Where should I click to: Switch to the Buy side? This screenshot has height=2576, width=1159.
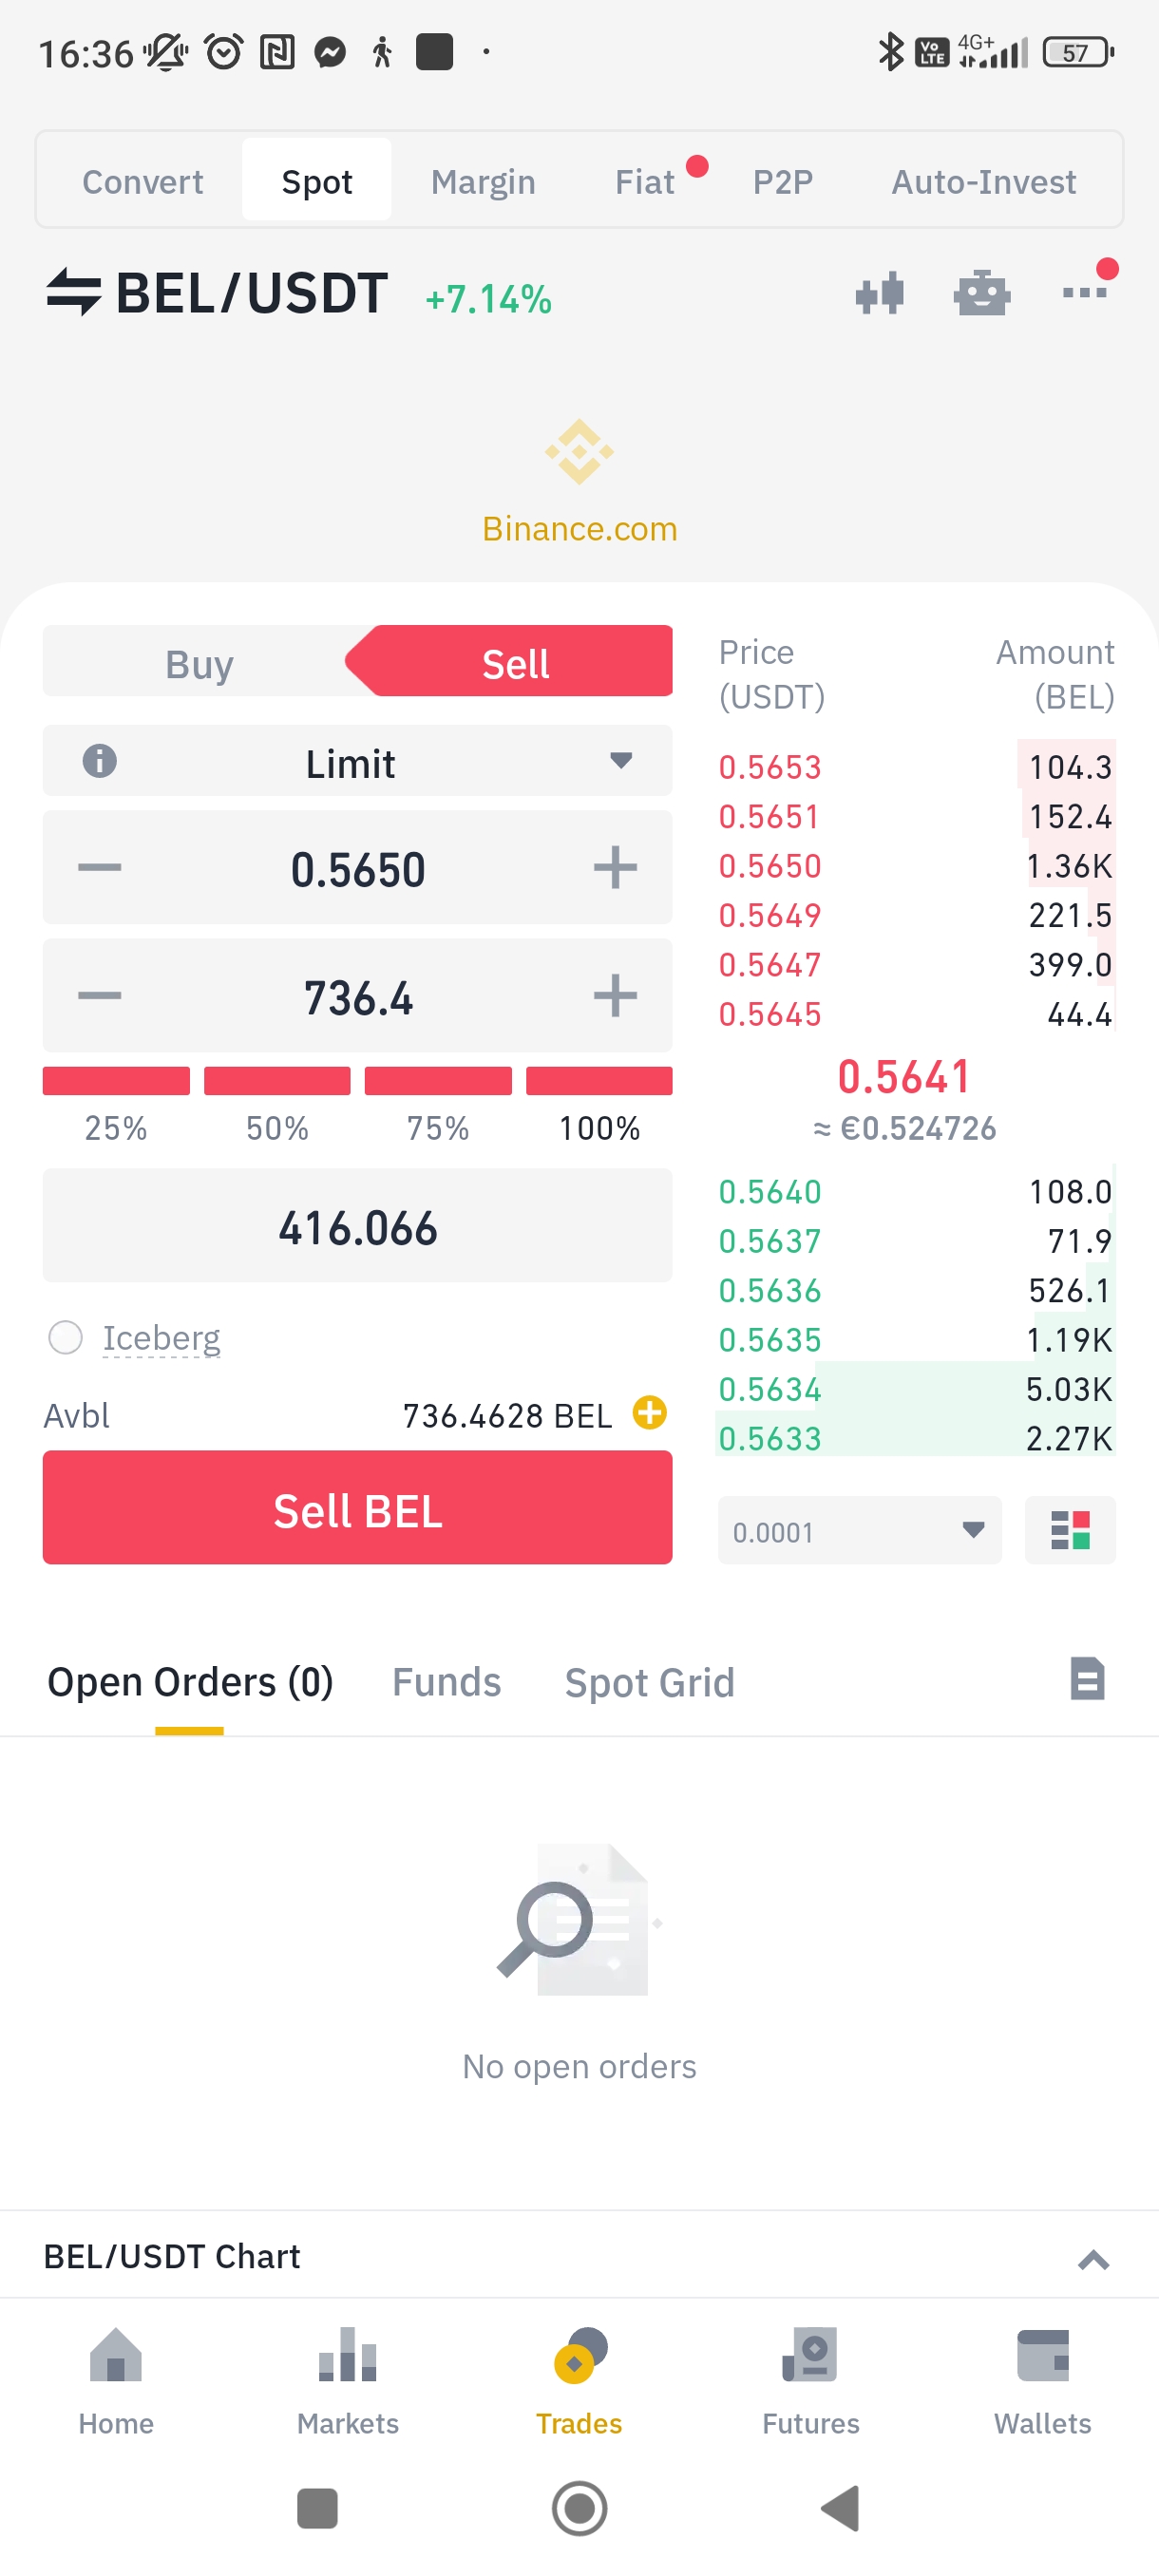pyautogui.click(x=198, y=663)
